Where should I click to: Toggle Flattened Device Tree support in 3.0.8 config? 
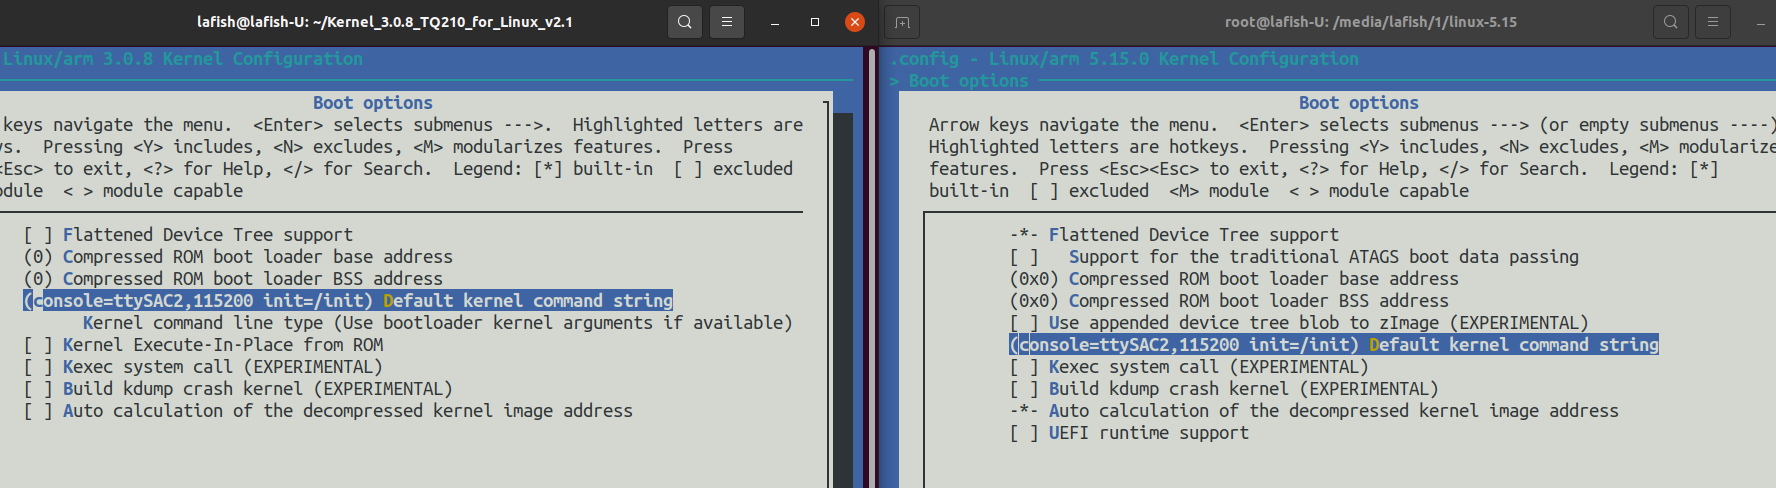(x=207, y=235)
